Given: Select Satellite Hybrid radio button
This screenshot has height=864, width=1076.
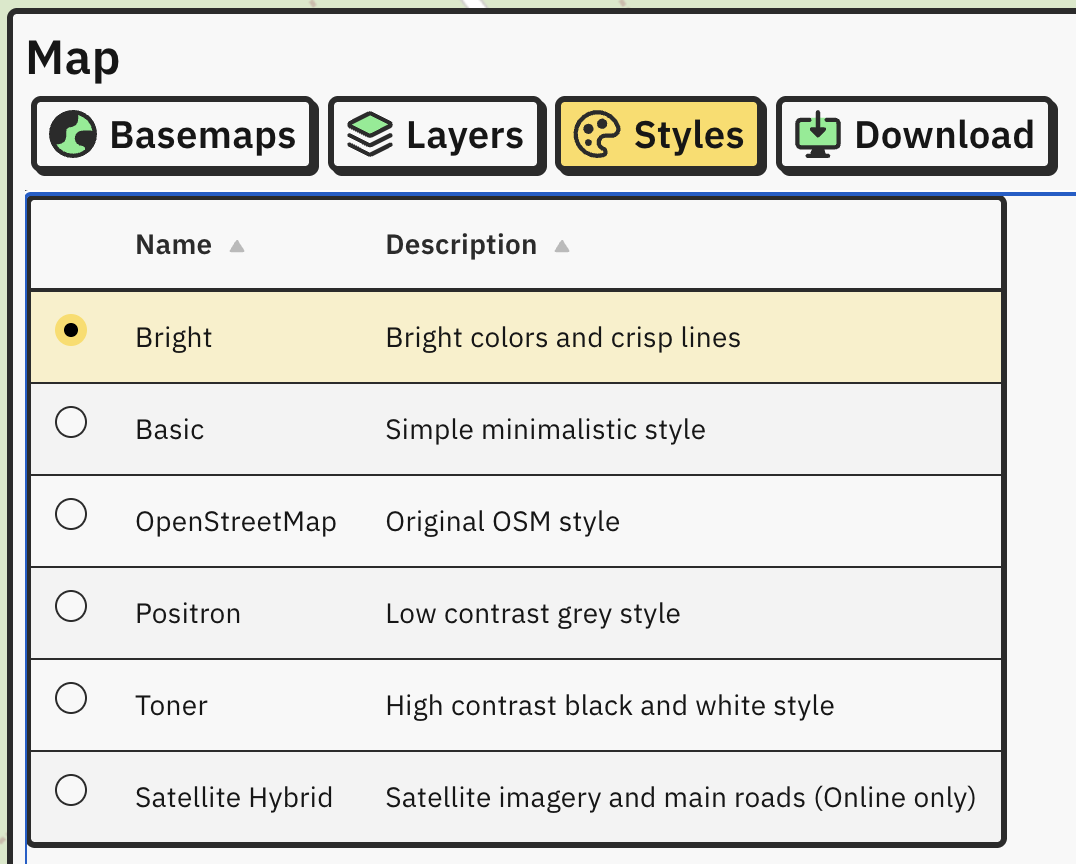Looking at the screenshot, I should (x=71, y=790).
